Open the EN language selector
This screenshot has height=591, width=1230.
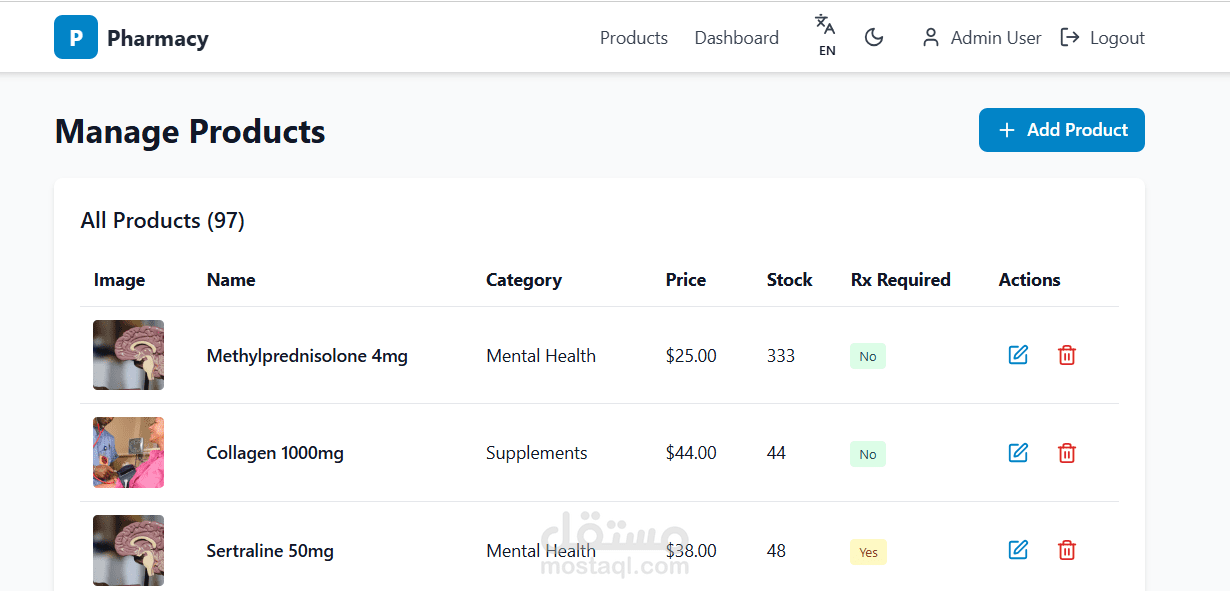coord(826,36)
